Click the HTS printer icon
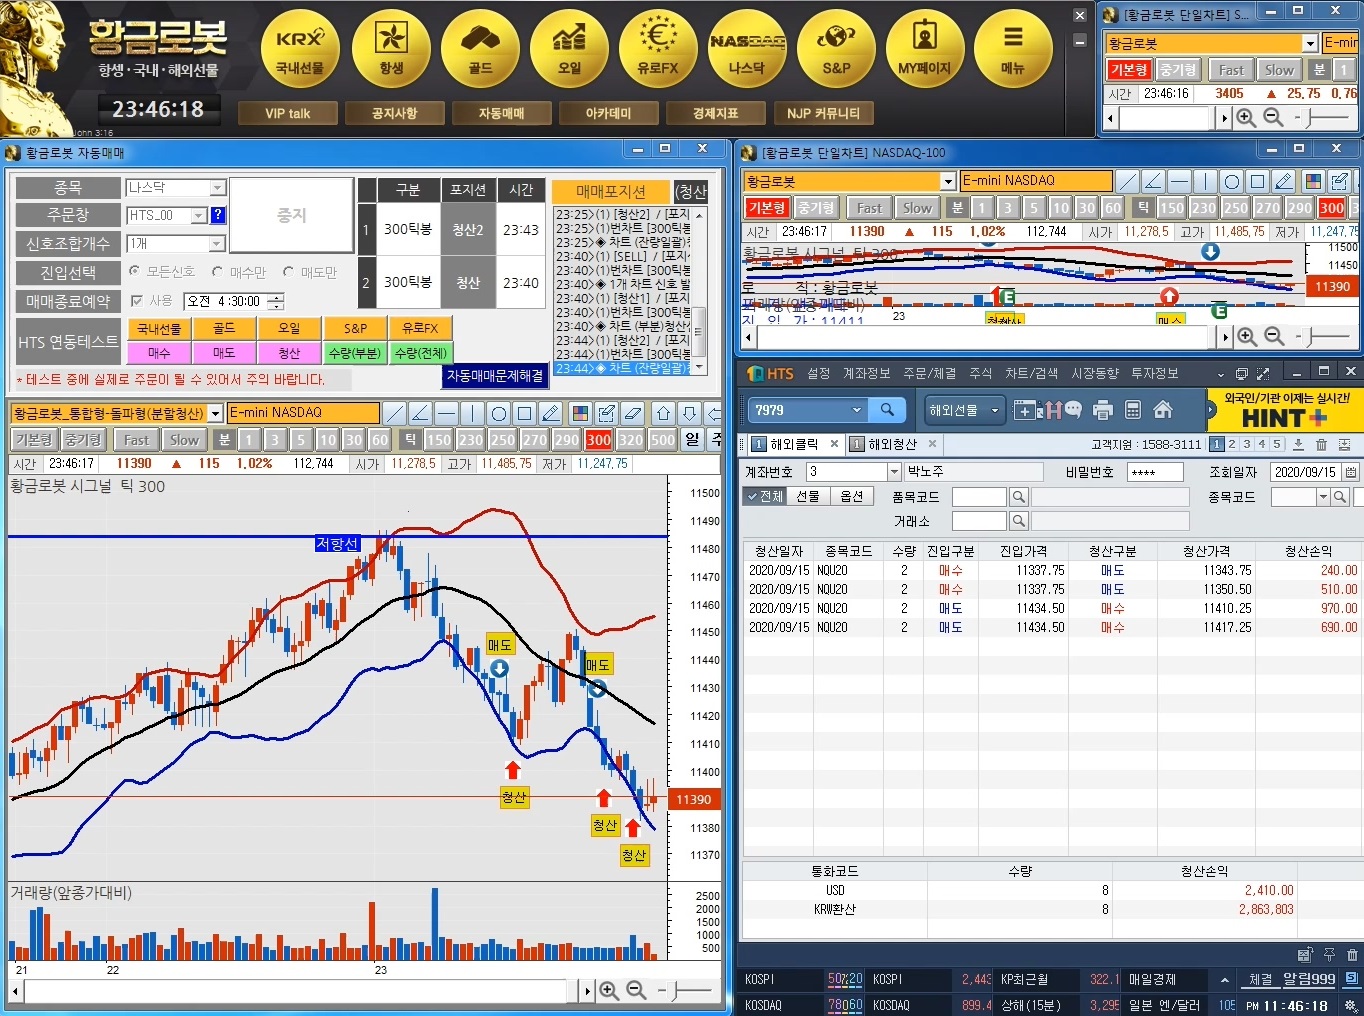This screenshot has height=1016, width=1364. [x=1103, y=410]
